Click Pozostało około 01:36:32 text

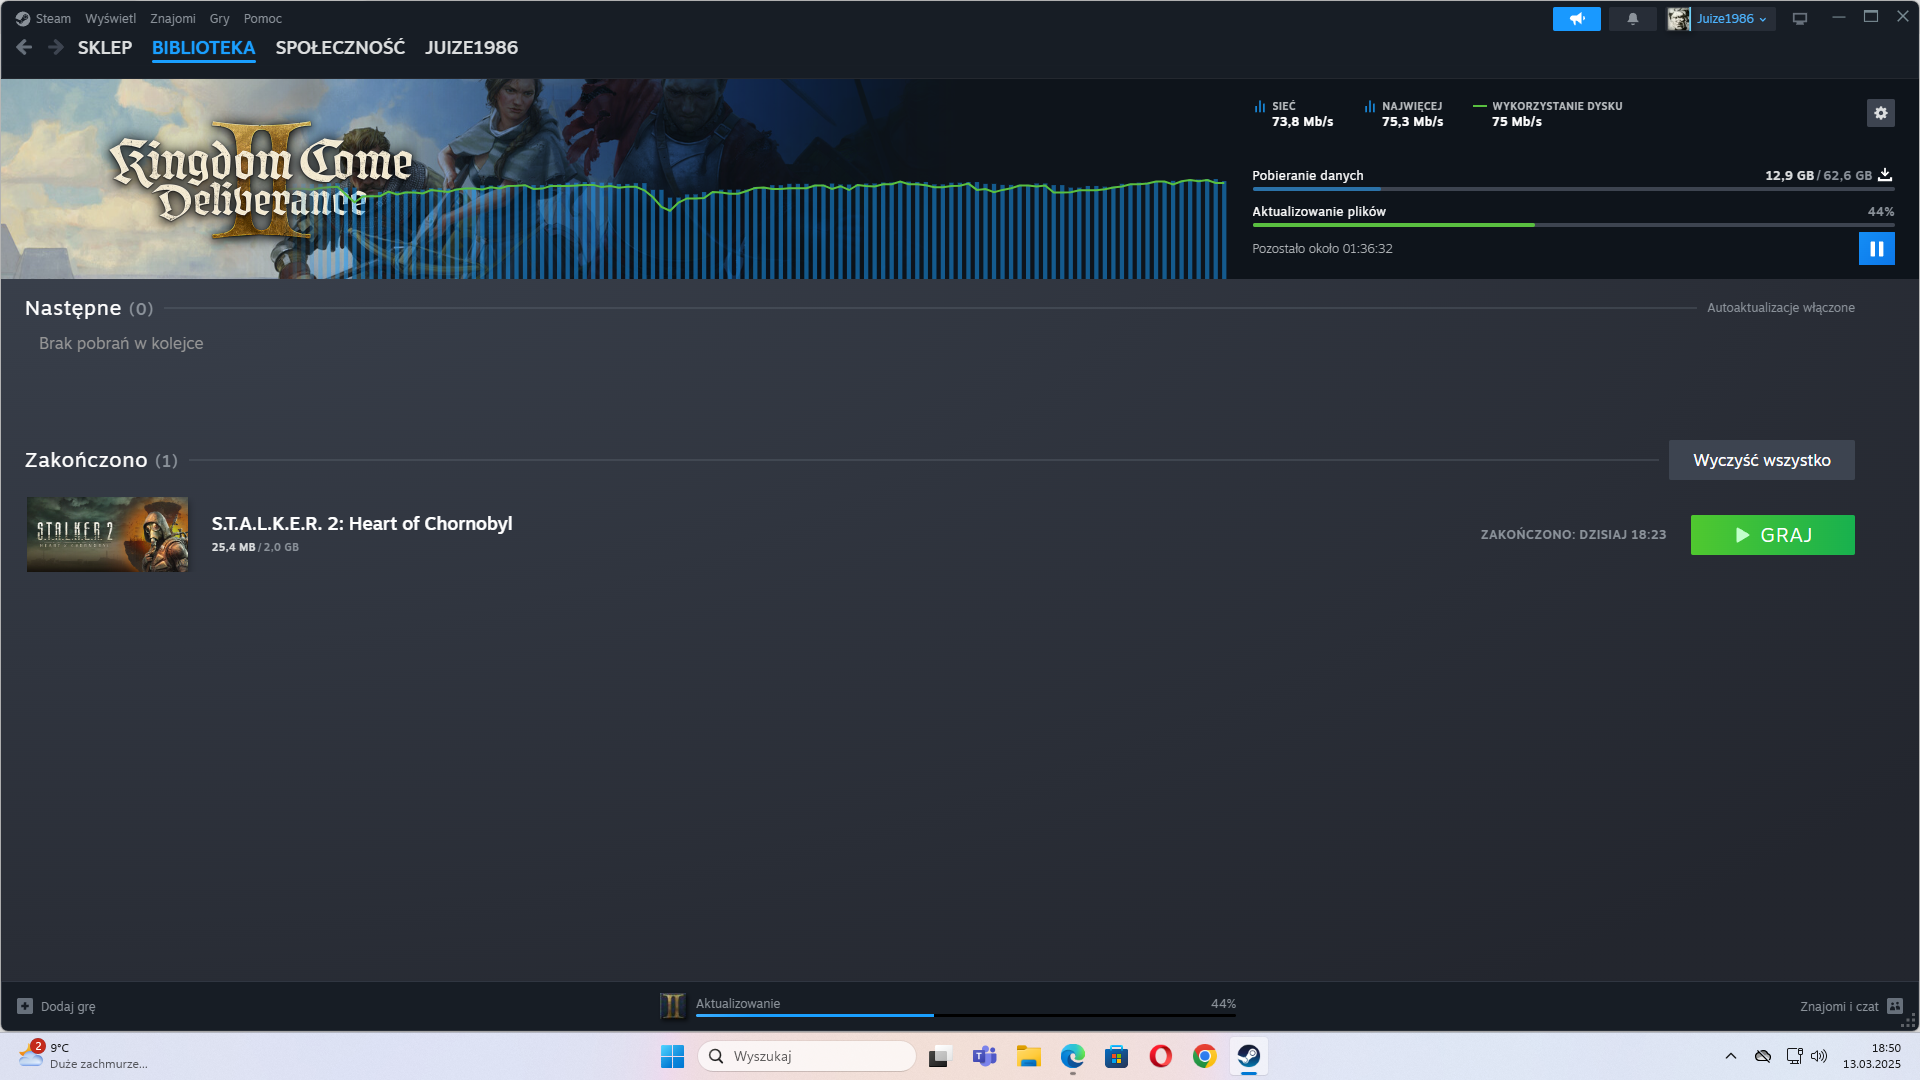point(1322,249)
